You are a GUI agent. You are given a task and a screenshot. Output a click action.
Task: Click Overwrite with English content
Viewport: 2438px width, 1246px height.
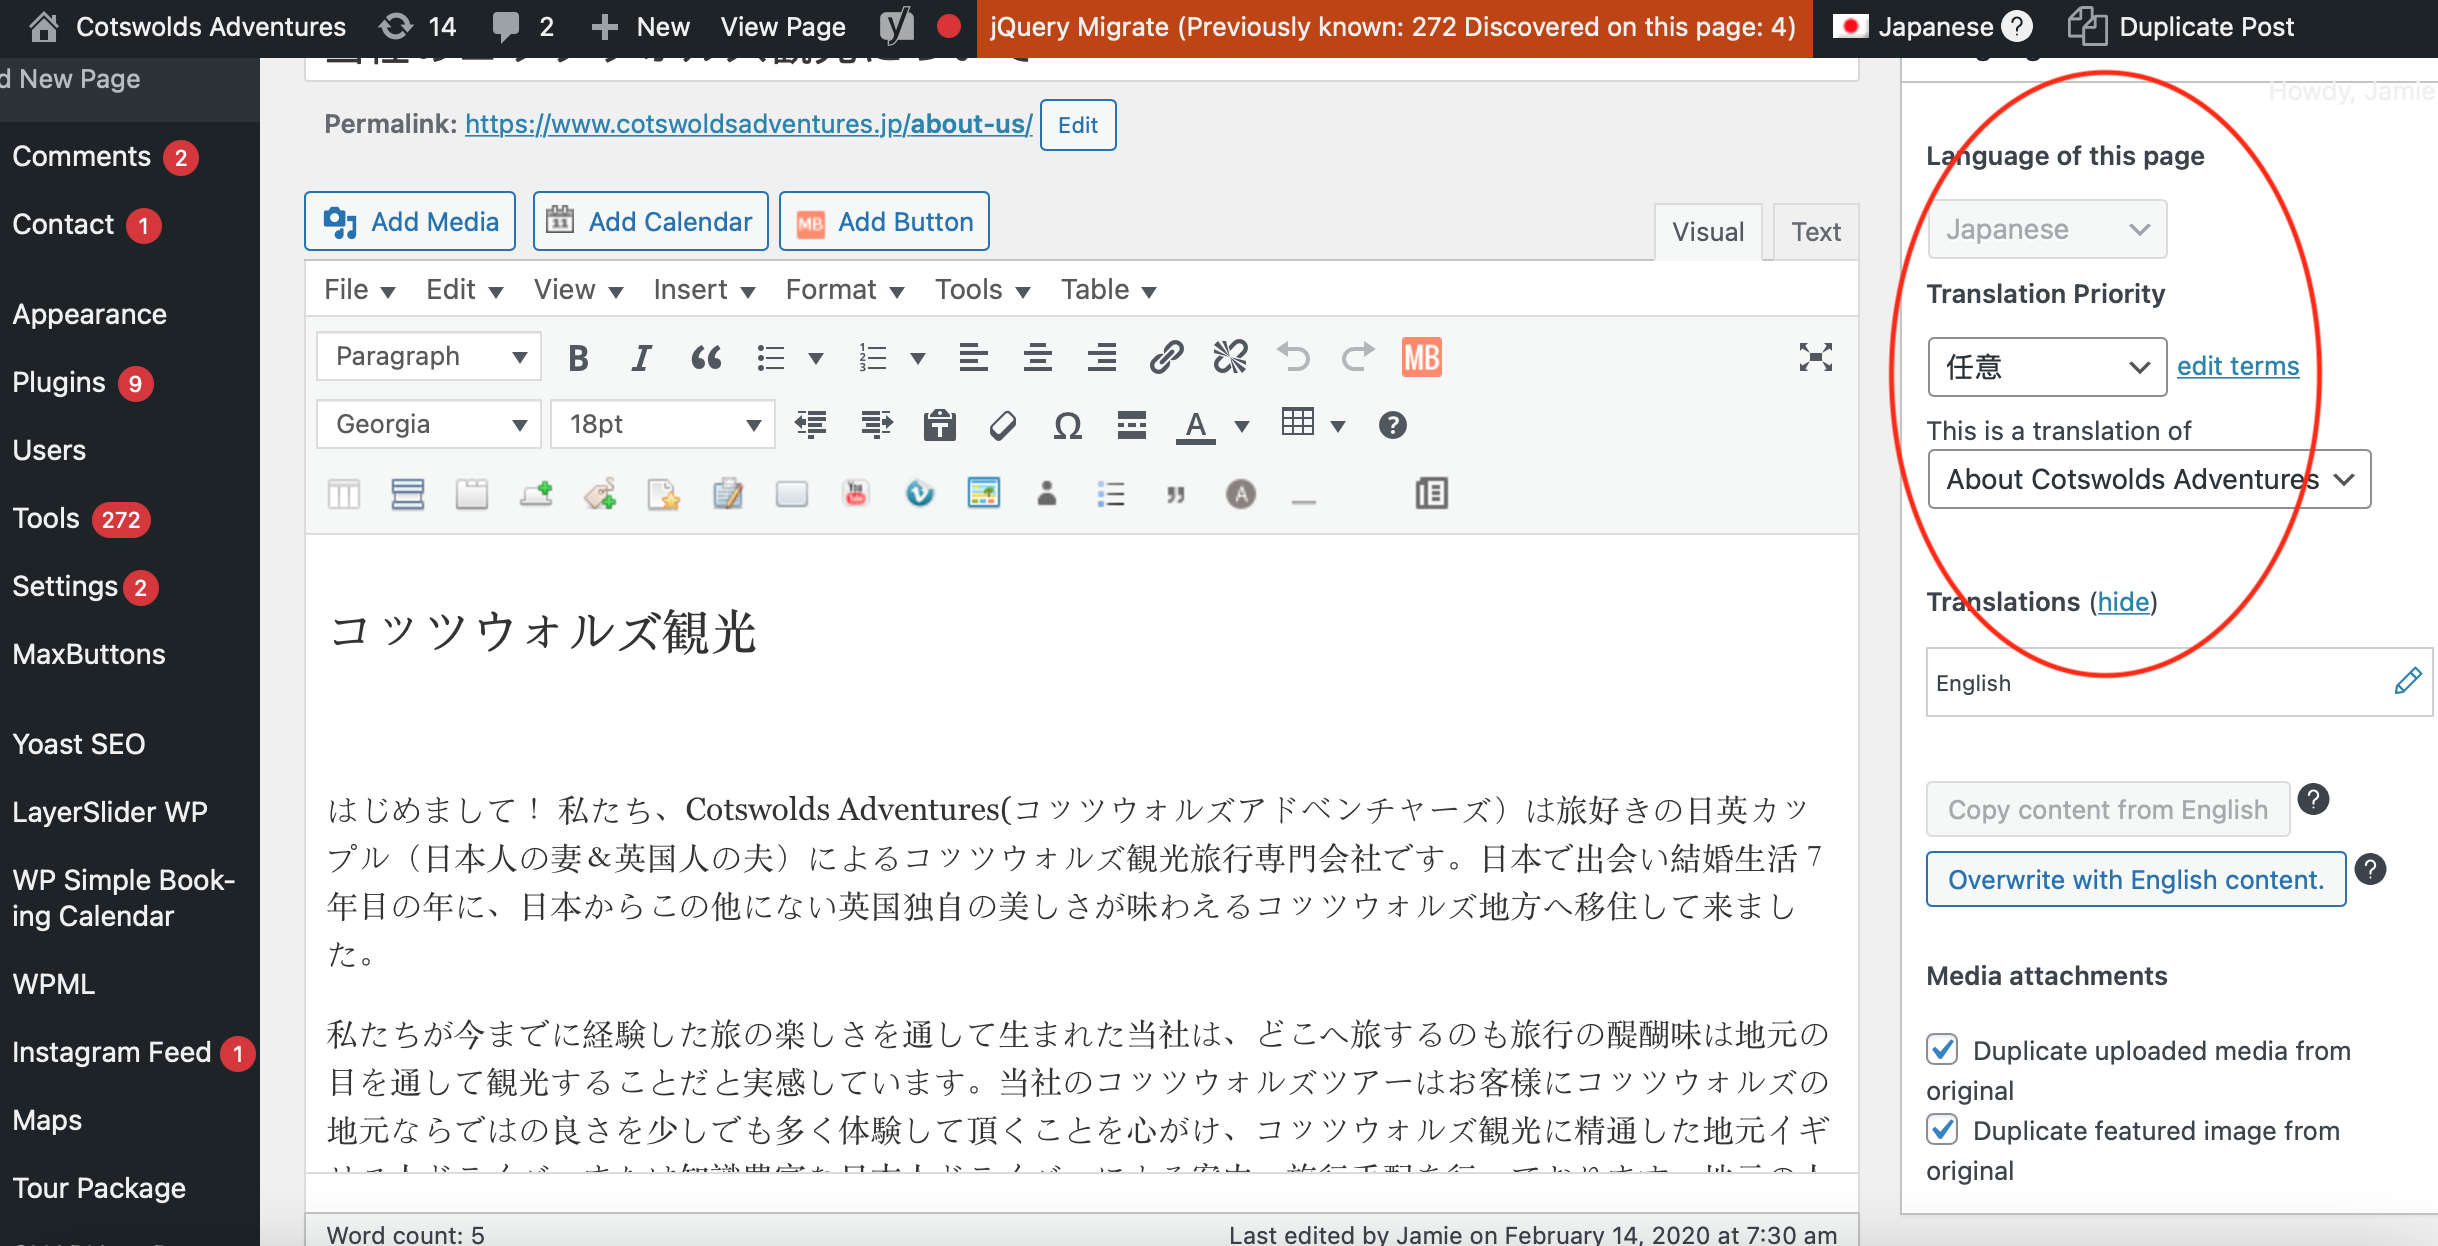pyautogui.click(x=2136, y=879)
